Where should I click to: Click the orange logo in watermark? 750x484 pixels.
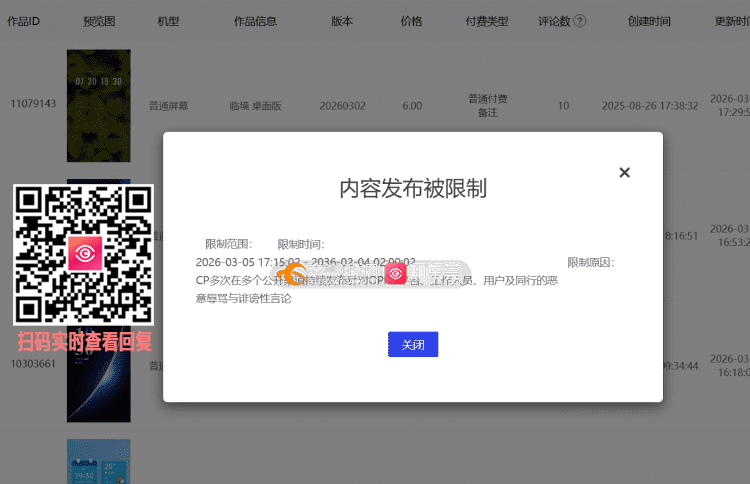[290, 273]
